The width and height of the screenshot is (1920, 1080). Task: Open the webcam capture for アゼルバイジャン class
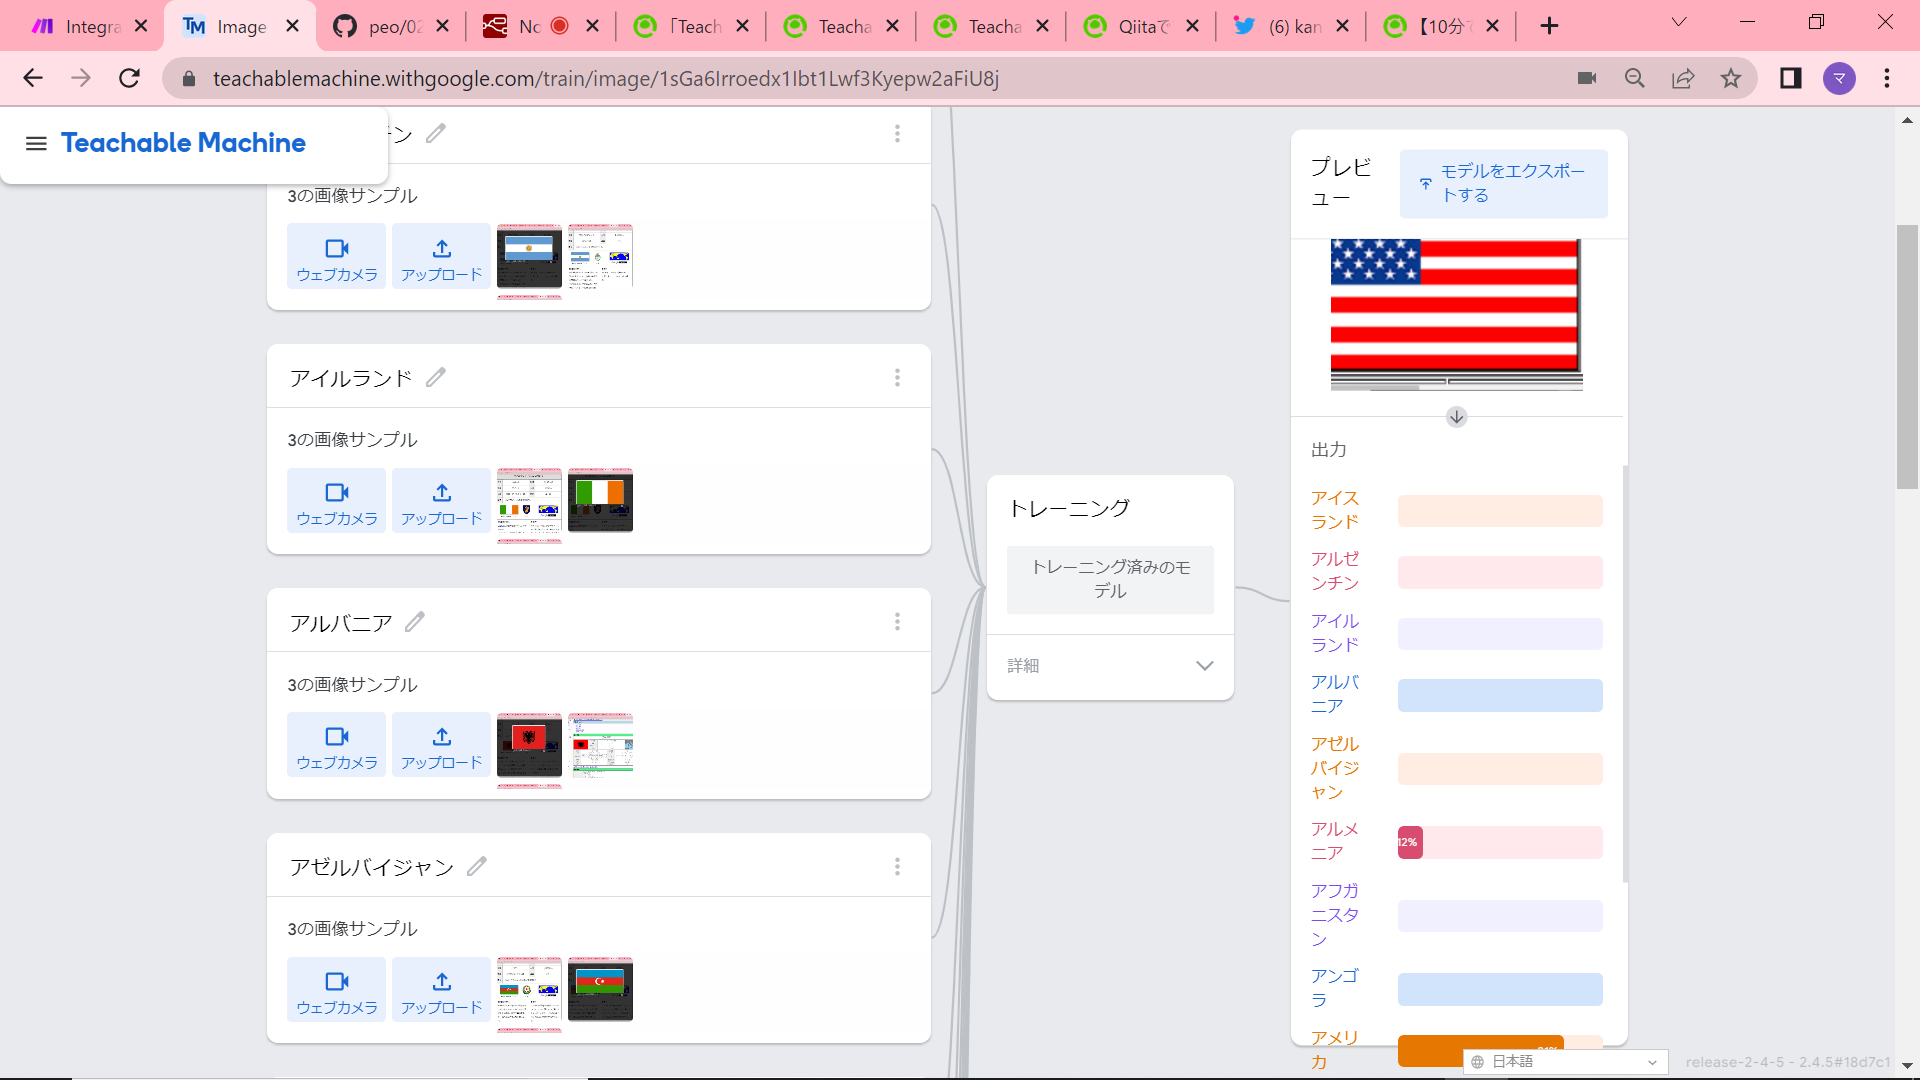[336, 989]
